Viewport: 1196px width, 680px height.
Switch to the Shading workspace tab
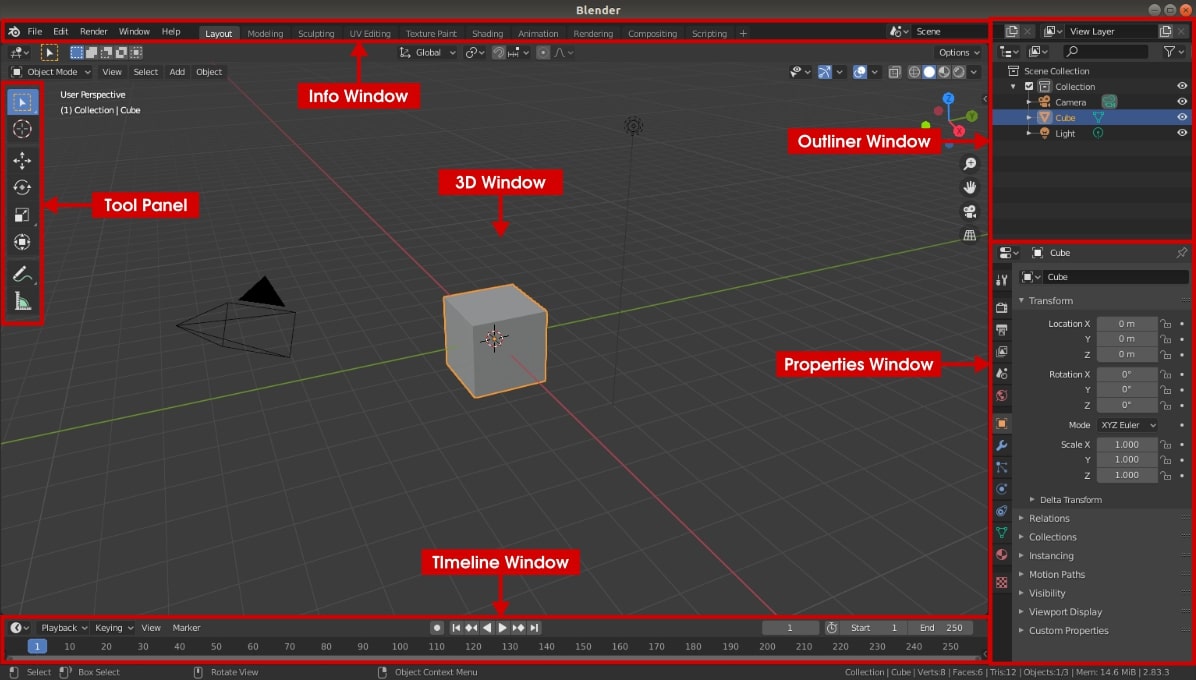[x=487, y=34]
